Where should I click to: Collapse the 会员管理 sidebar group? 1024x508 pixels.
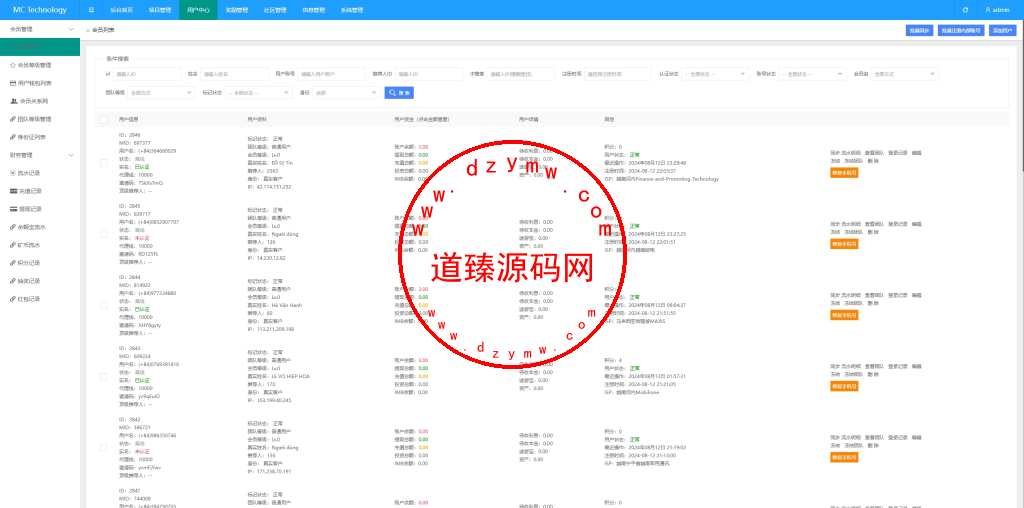(x=40, y=29)
